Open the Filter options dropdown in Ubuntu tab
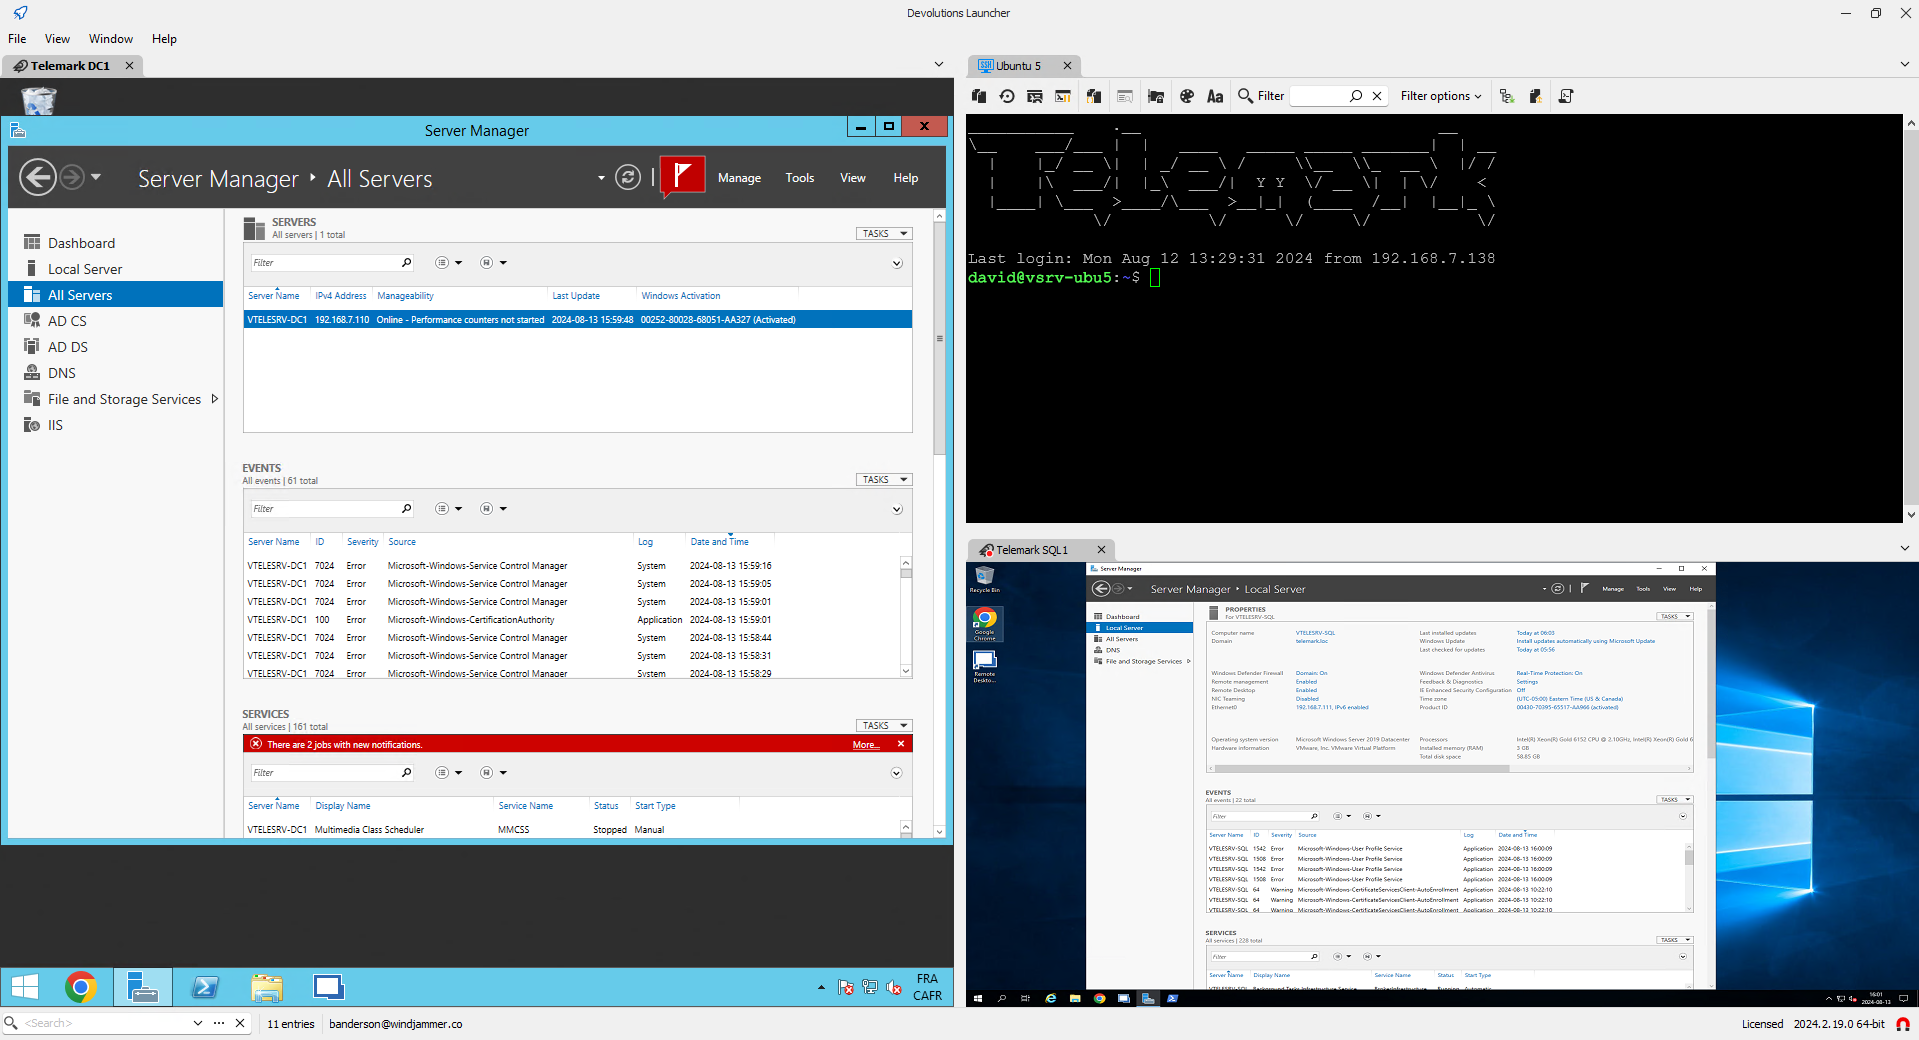Image resolution: width=1919 pixels, height=1040 pixels. 1441,96
